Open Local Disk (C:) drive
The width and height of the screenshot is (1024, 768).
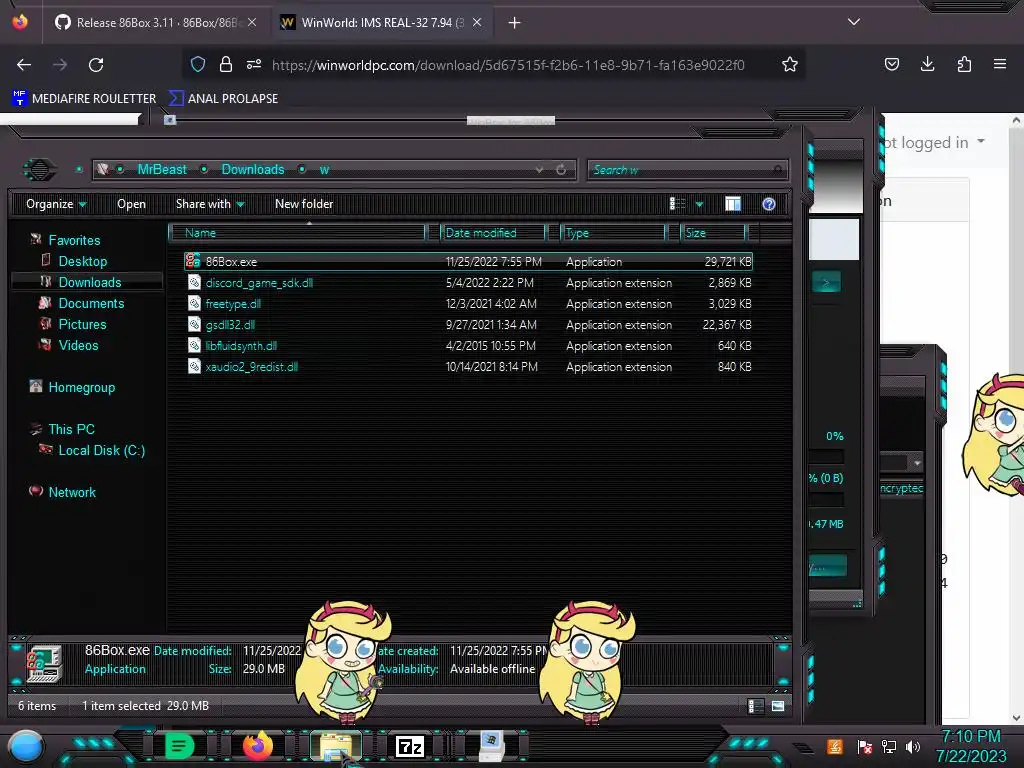click(x=92, y=450)
